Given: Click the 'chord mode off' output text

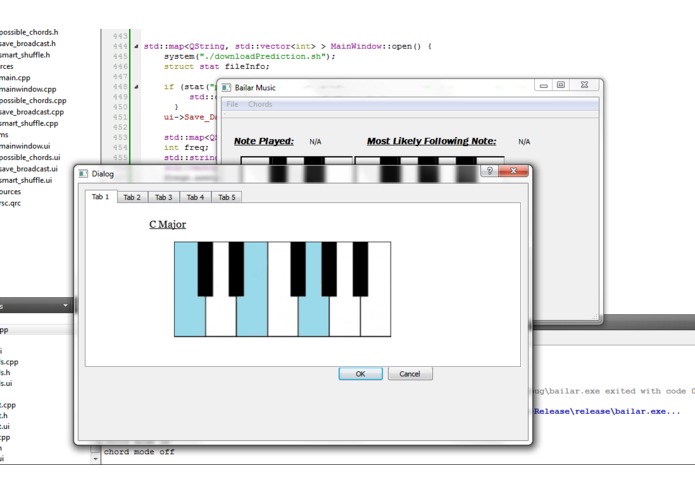Looking at the screenshot, I should [139, 452].
